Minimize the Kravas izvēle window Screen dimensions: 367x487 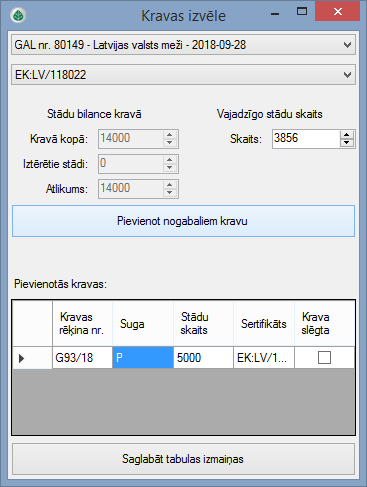(x=275, y=13)
